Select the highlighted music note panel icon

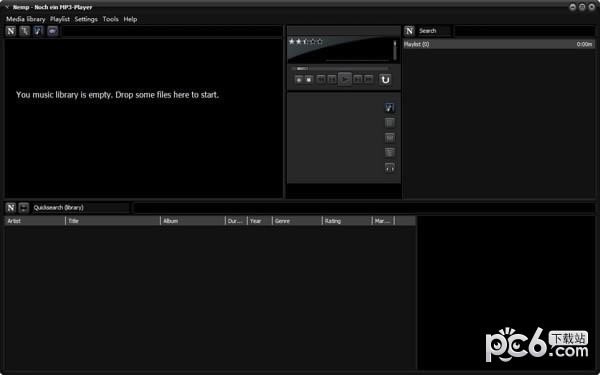click(390, 108)
